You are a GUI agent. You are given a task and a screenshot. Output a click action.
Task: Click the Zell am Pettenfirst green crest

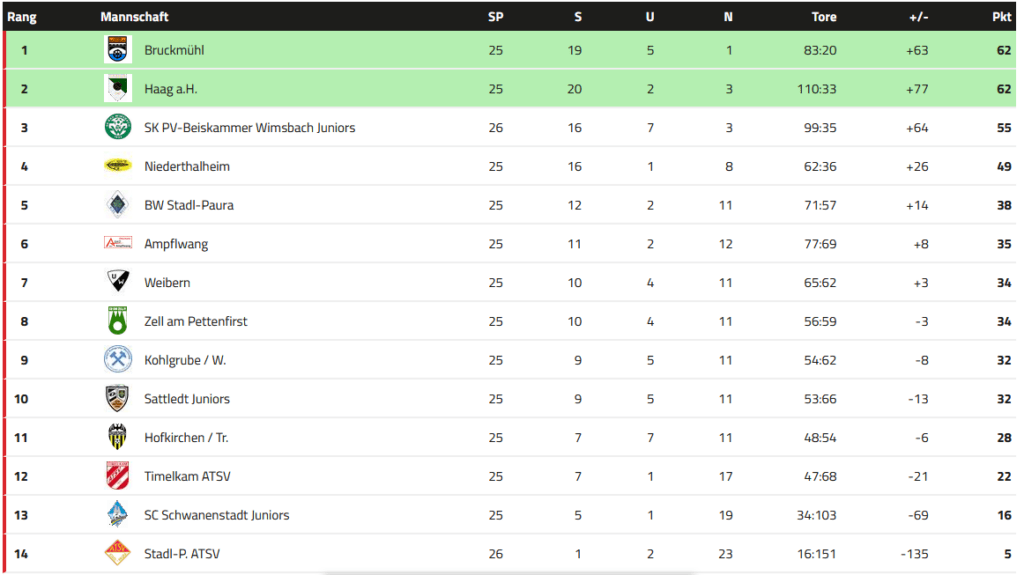(118, 321)
